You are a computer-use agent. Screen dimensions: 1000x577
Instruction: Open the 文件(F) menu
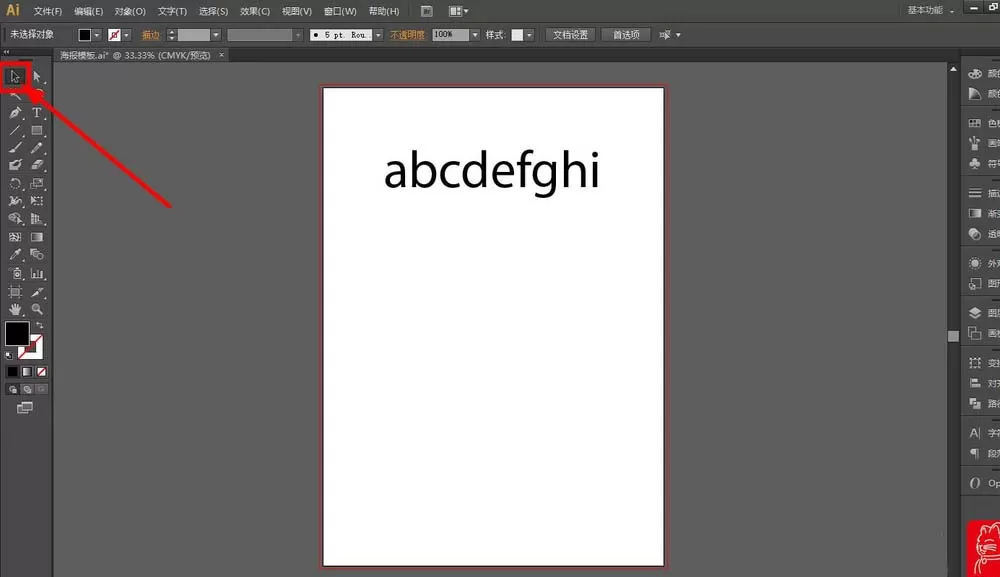click(x=48, y=11)
